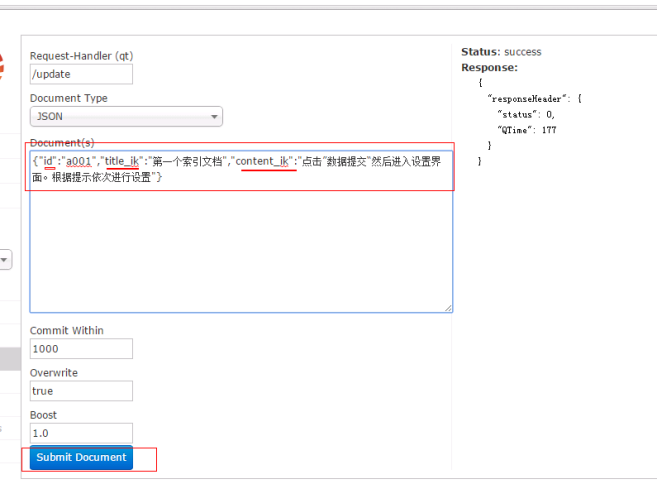Click the Status: success text
Image resolution: width=658 pixels, height=484 pixels.
(x=501, y=52)
